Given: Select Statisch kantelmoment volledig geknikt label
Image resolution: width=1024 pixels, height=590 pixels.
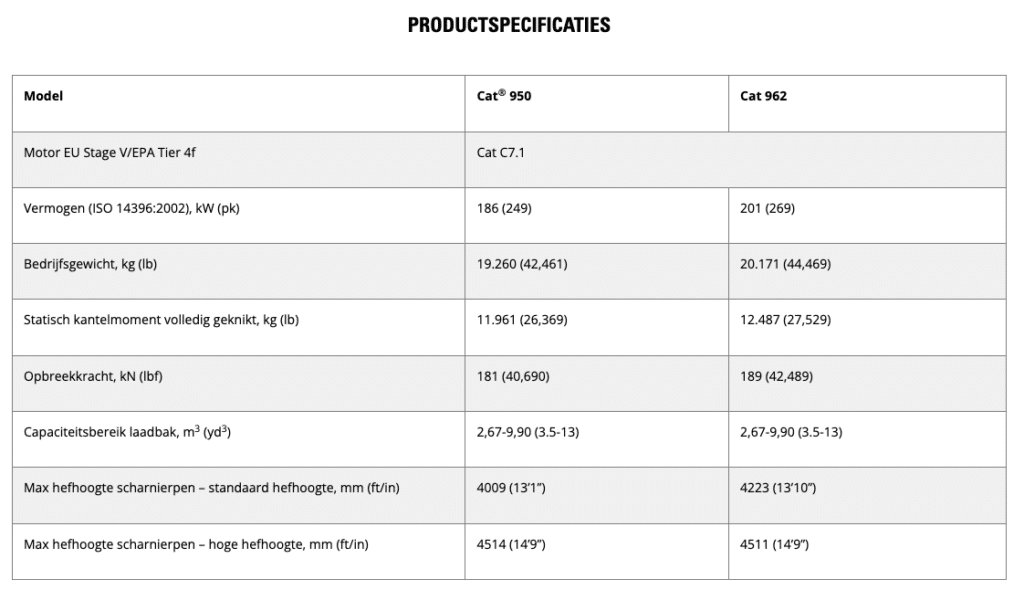Looking at the screenshot, I should pos(161,320).
